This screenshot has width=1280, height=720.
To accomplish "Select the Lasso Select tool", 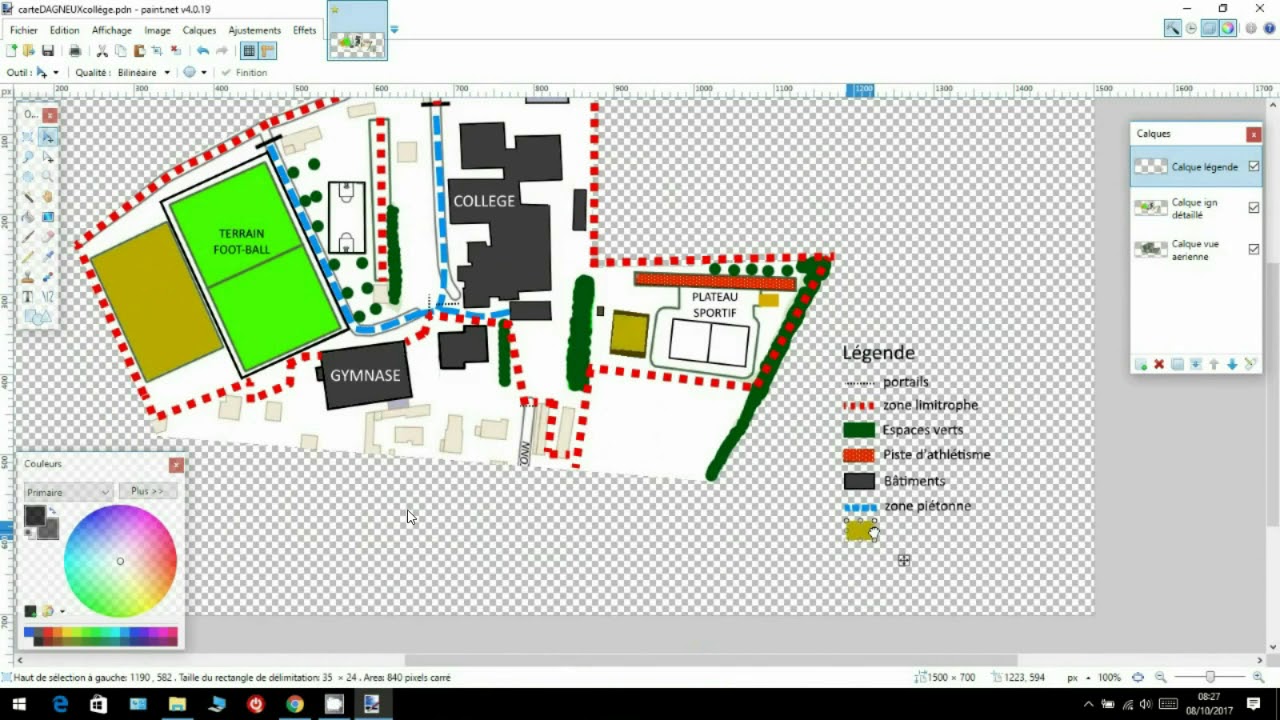I will click(28, 156).
